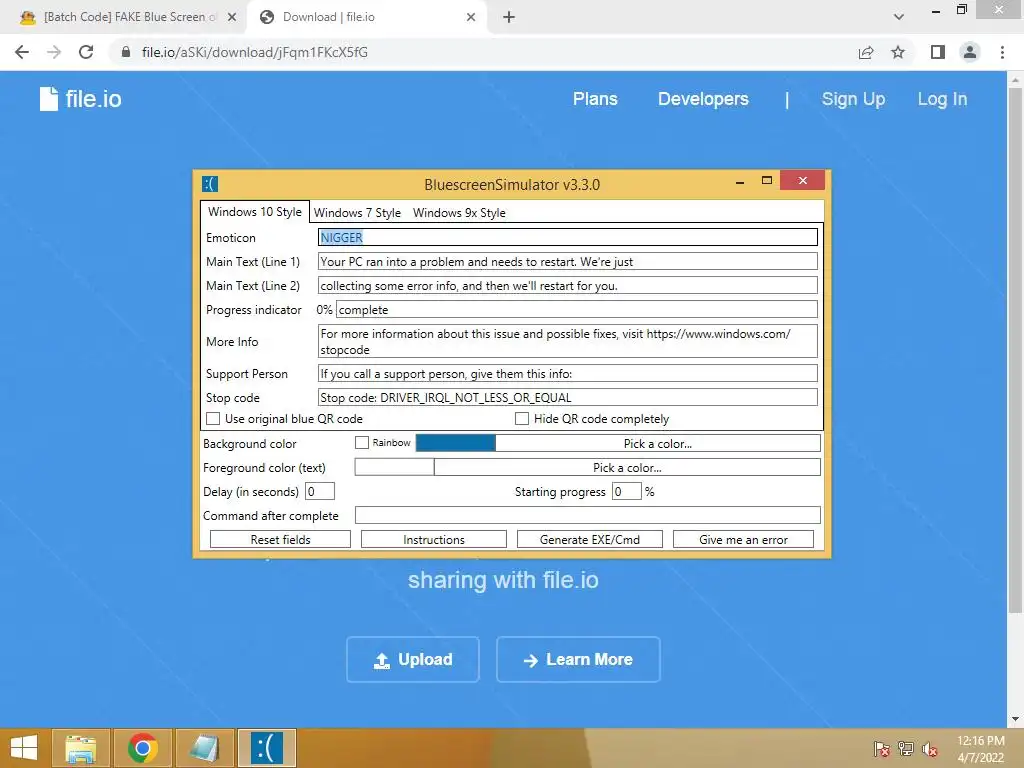Go back using browser back arrow
Screen dimensions: 1024x768
pyautogui.click(x=22, y=52)
